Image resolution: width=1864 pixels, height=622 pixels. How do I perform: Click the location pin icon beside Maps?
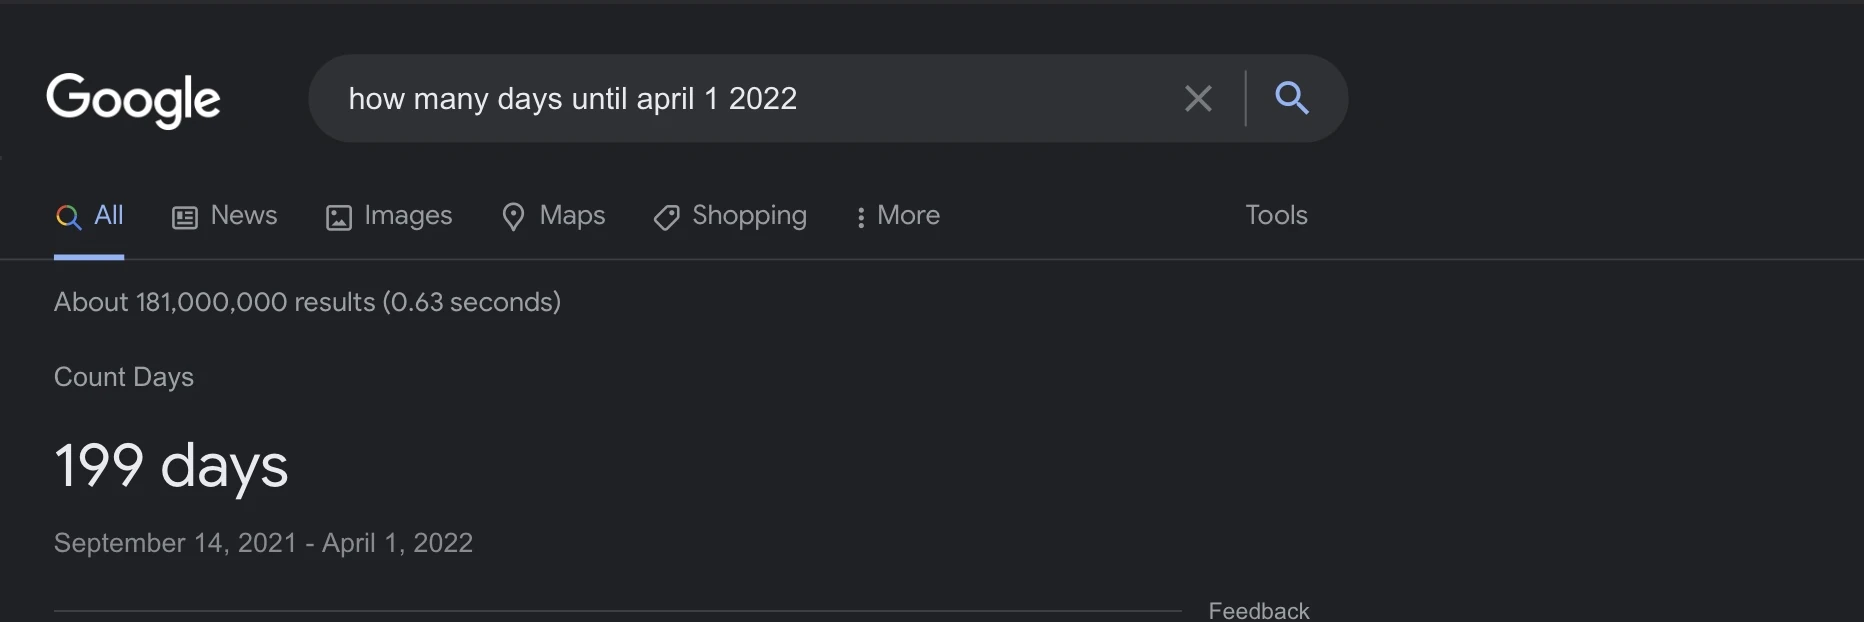point(513,217)
